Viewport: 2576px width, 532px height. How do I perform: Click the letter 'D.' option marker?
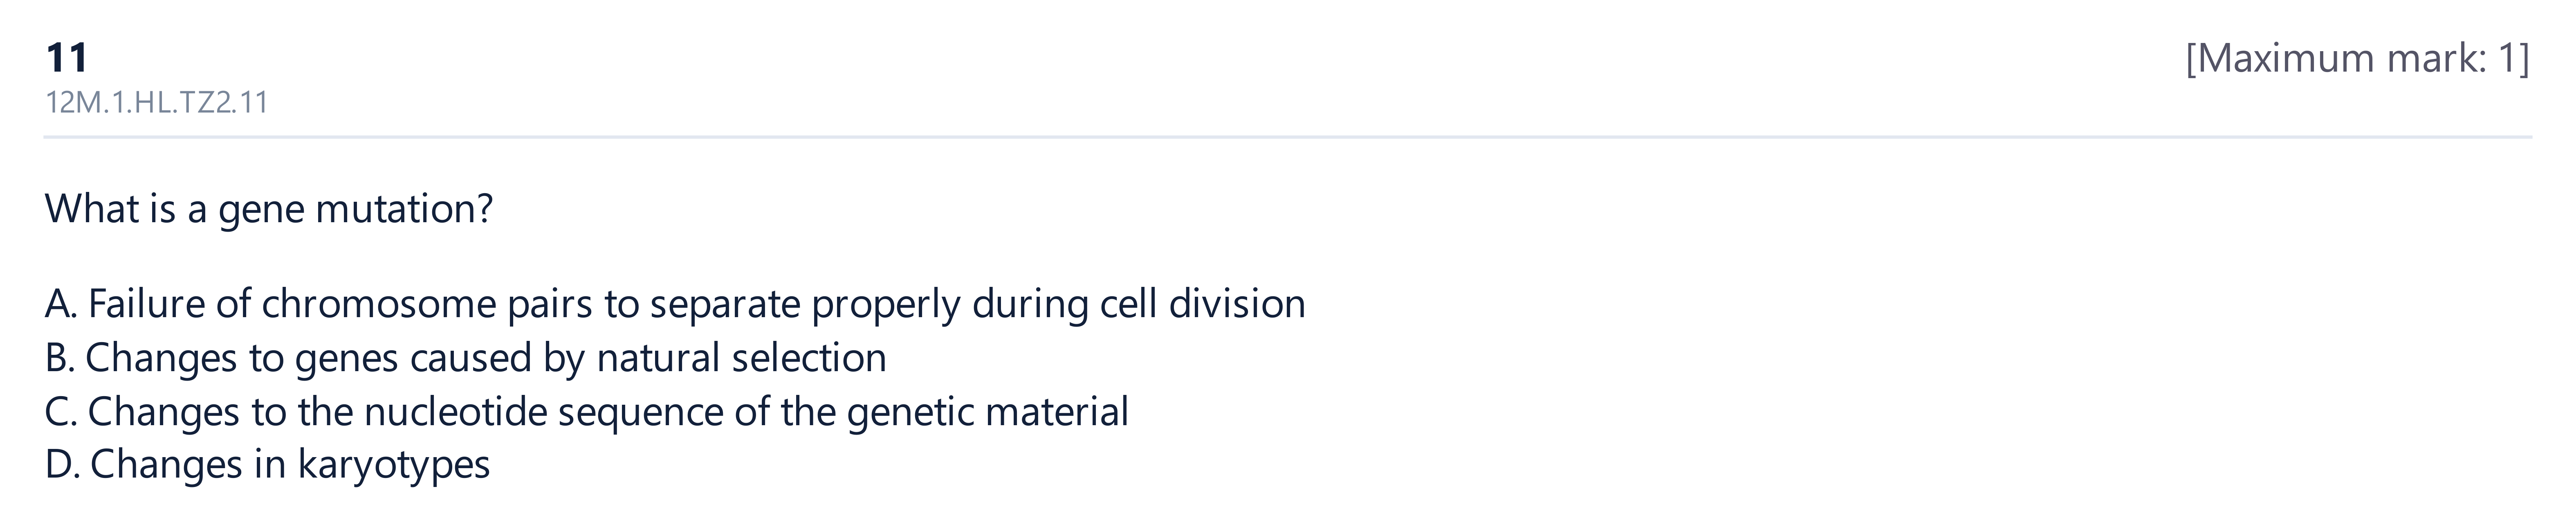(62, 465)
